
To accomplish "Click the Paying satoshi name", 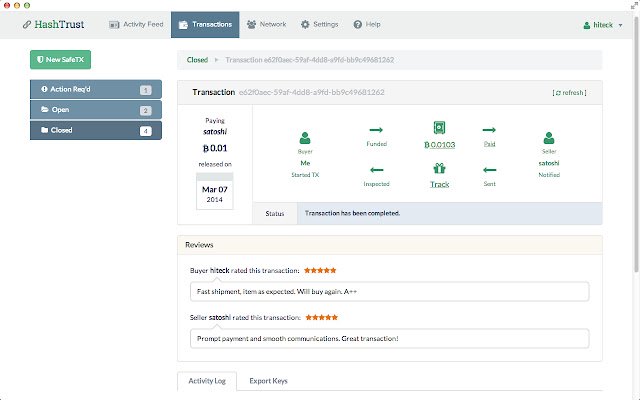I will pos(215,131).
